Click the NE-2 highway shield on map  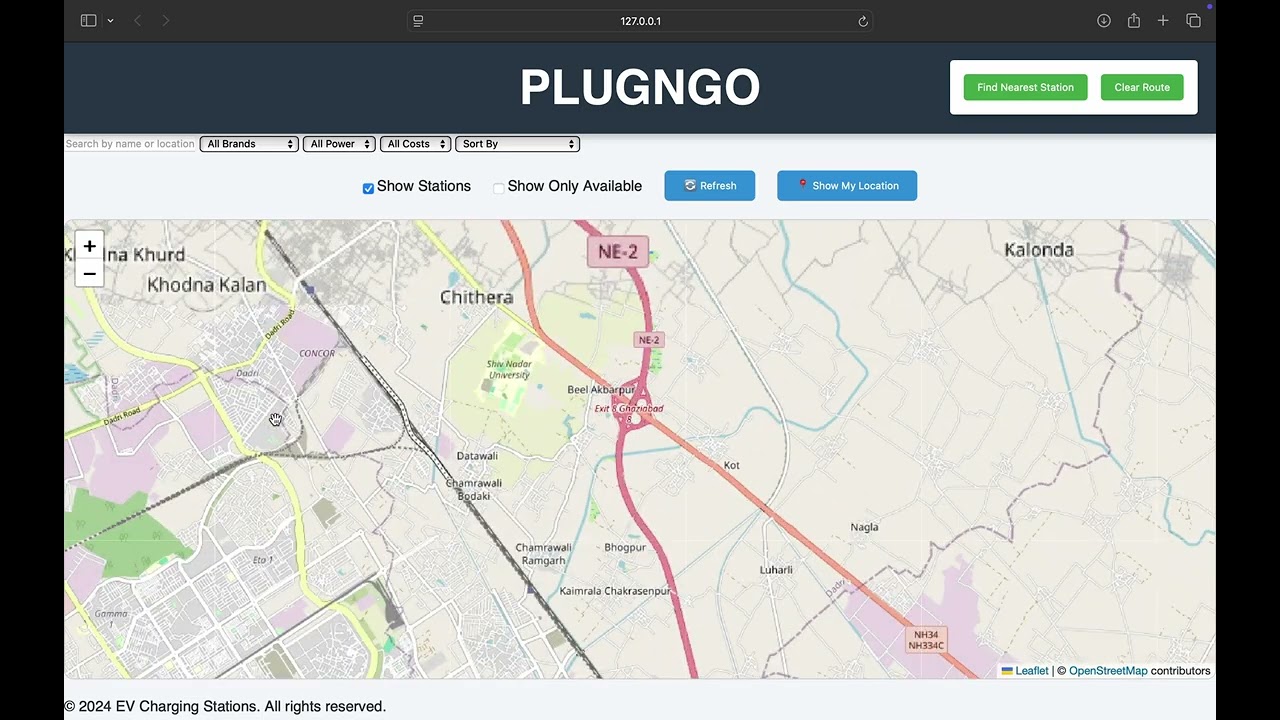pos(618,252)
